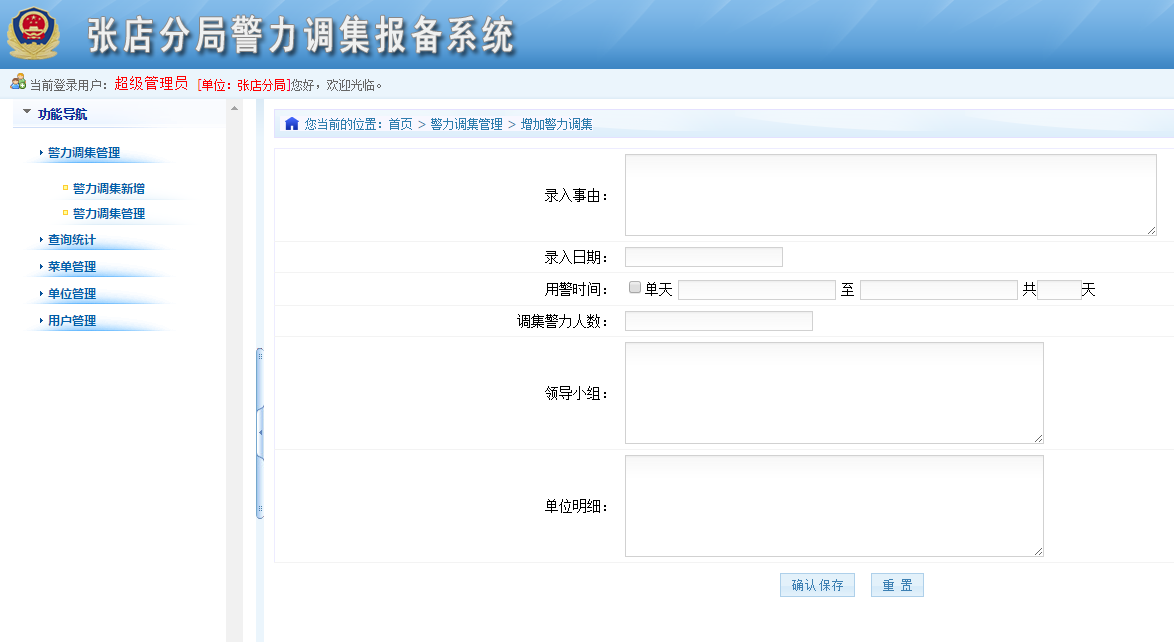The height and width of the screenshot is (642, 1174).
Task: Focus the 录入日期 input field
Action: [703, 257]
